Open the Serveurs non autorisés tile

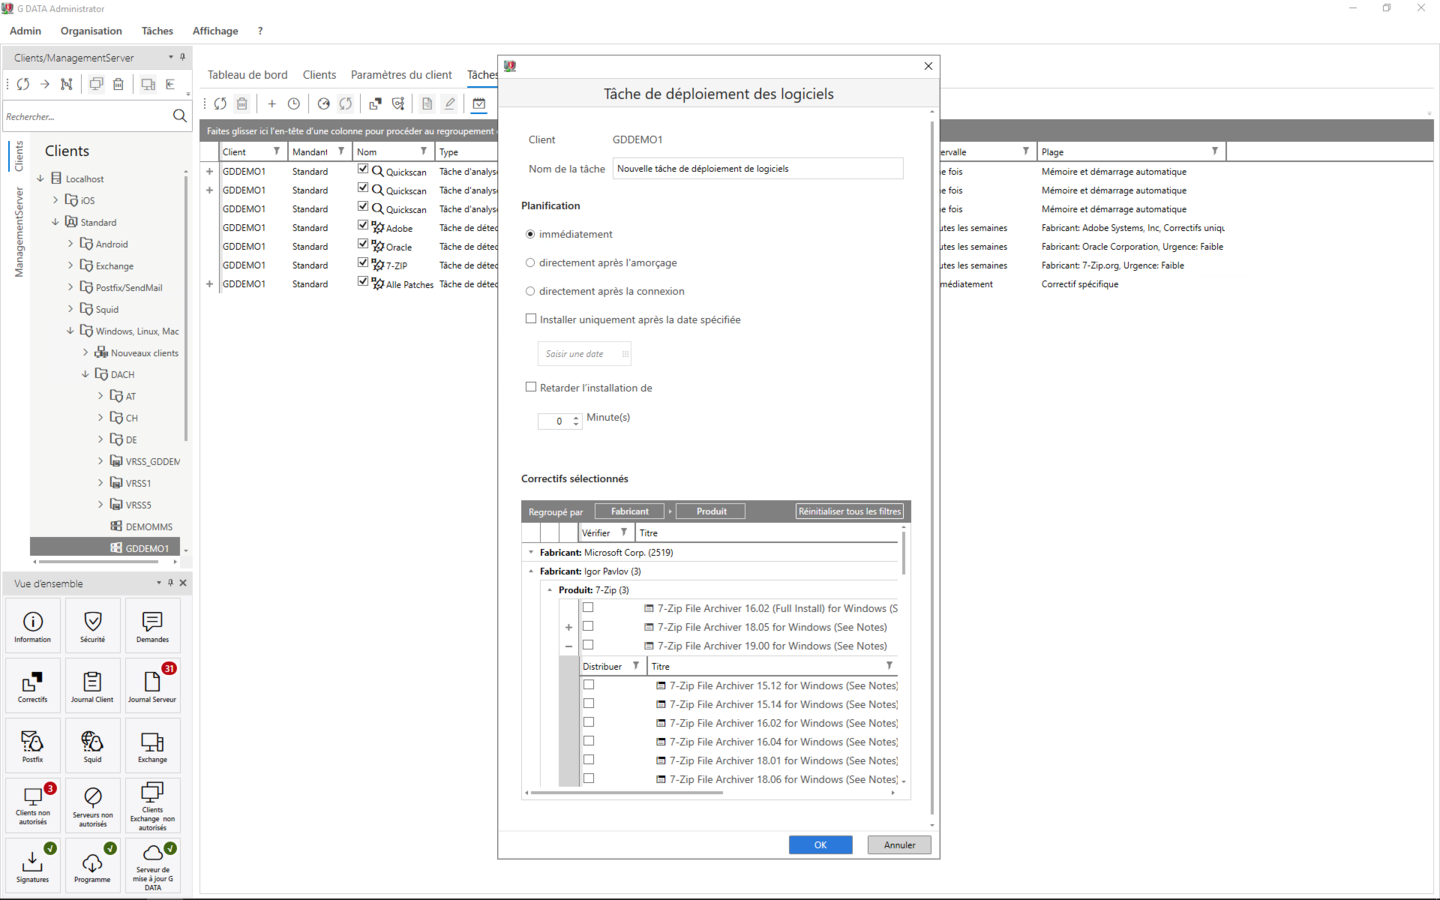(x=93, y=805)
